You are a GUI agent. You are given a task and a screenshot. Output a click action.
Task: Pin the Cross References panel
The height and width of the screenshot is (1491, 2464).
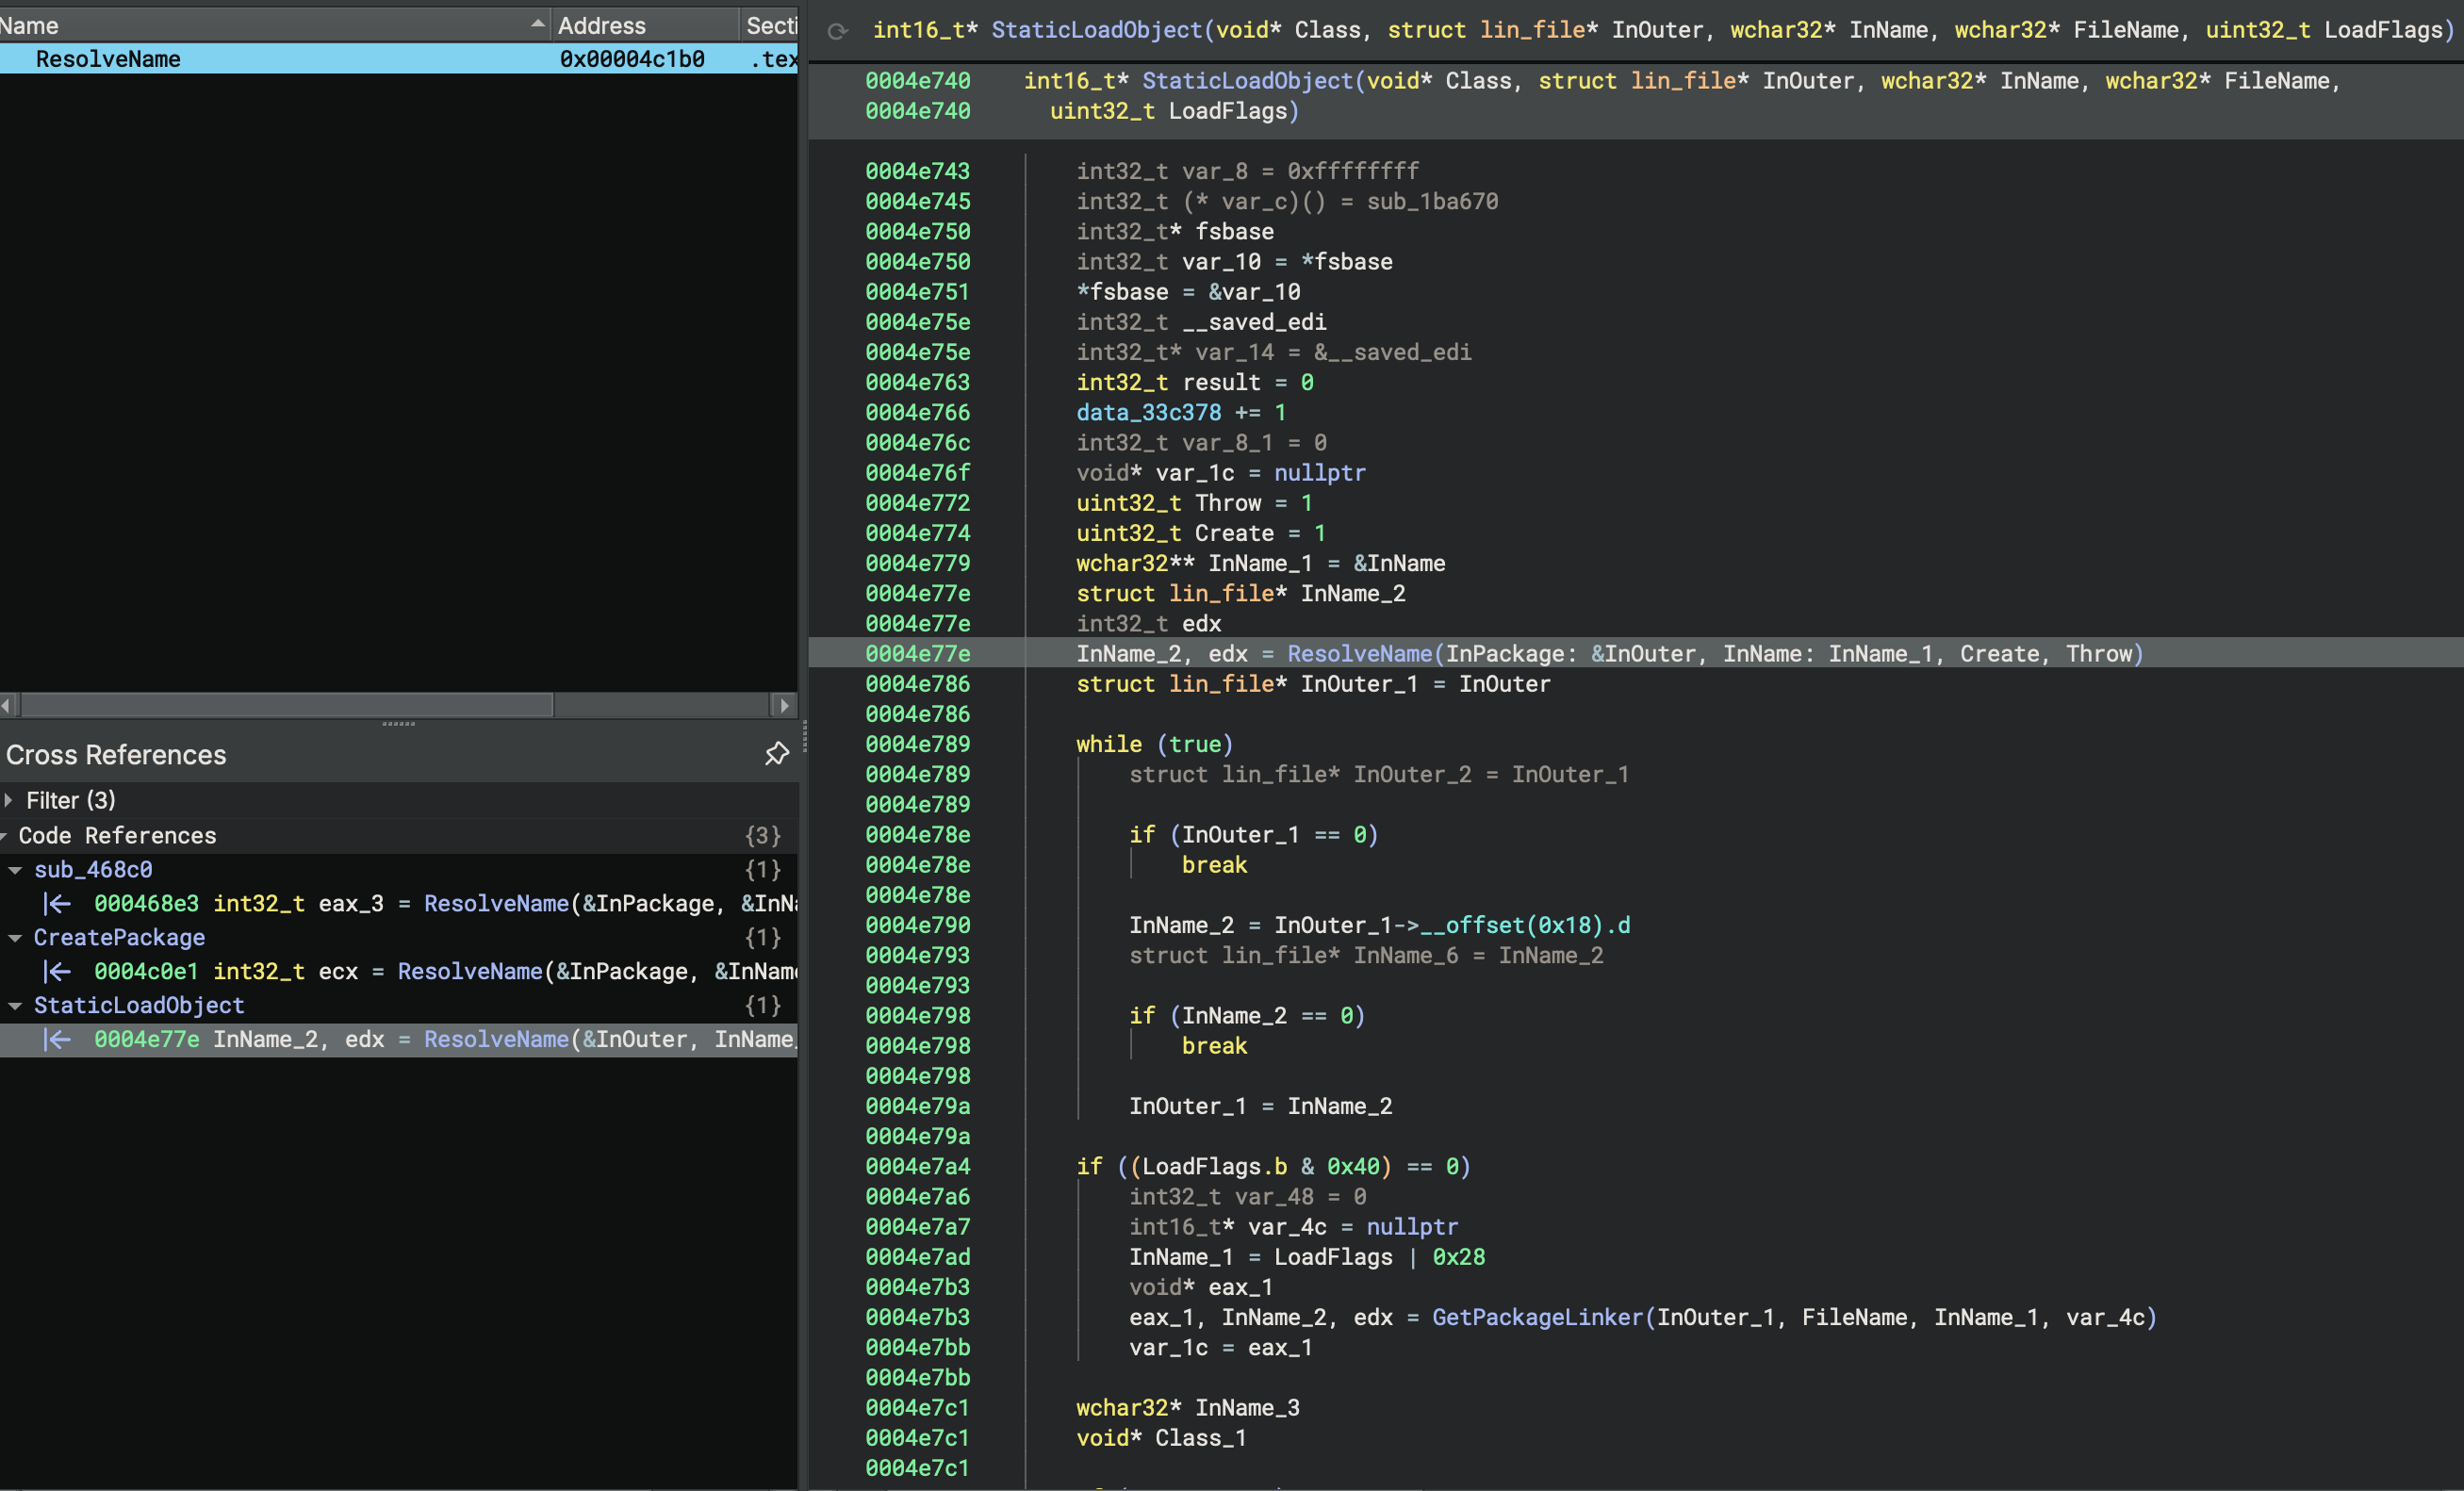(777, 755)
